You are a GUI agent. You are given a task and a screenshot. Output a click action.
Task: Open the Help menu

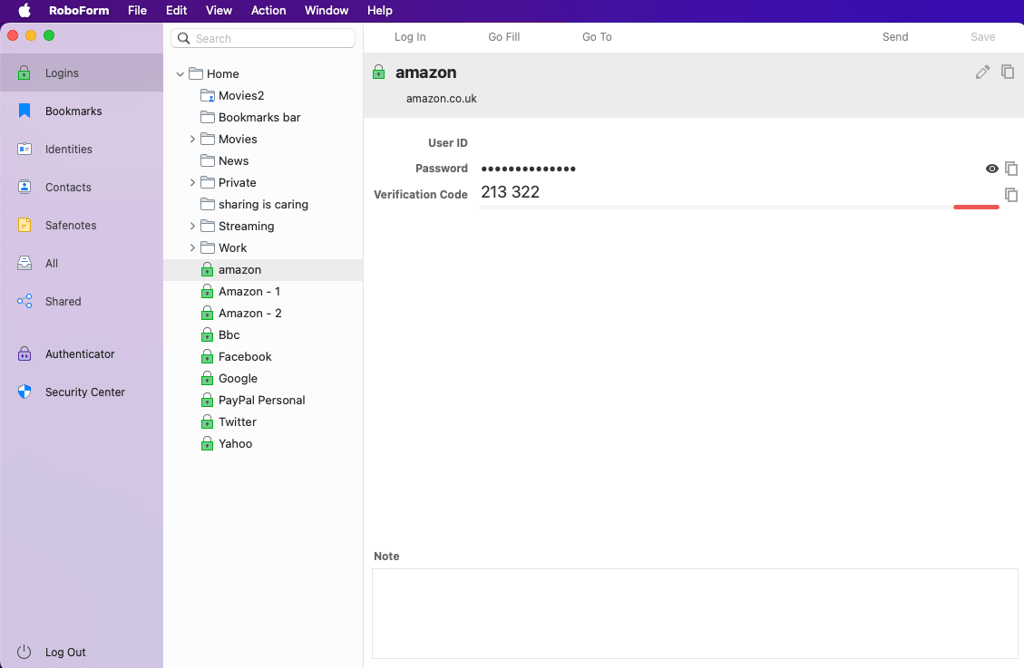(379, 10)
